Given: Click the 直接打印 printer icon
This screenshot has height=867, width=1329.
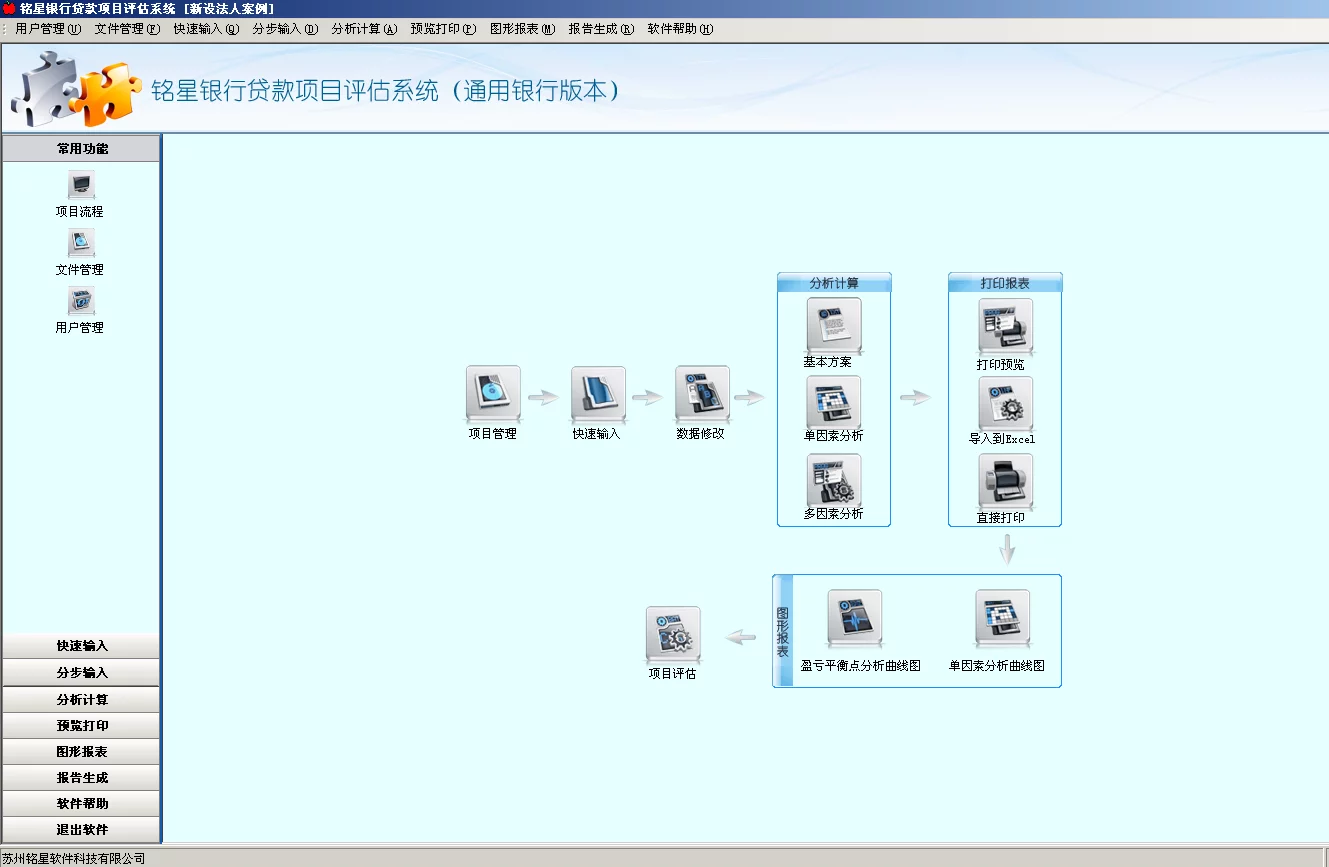Looking at the screenshot, I should point(1006,481).
